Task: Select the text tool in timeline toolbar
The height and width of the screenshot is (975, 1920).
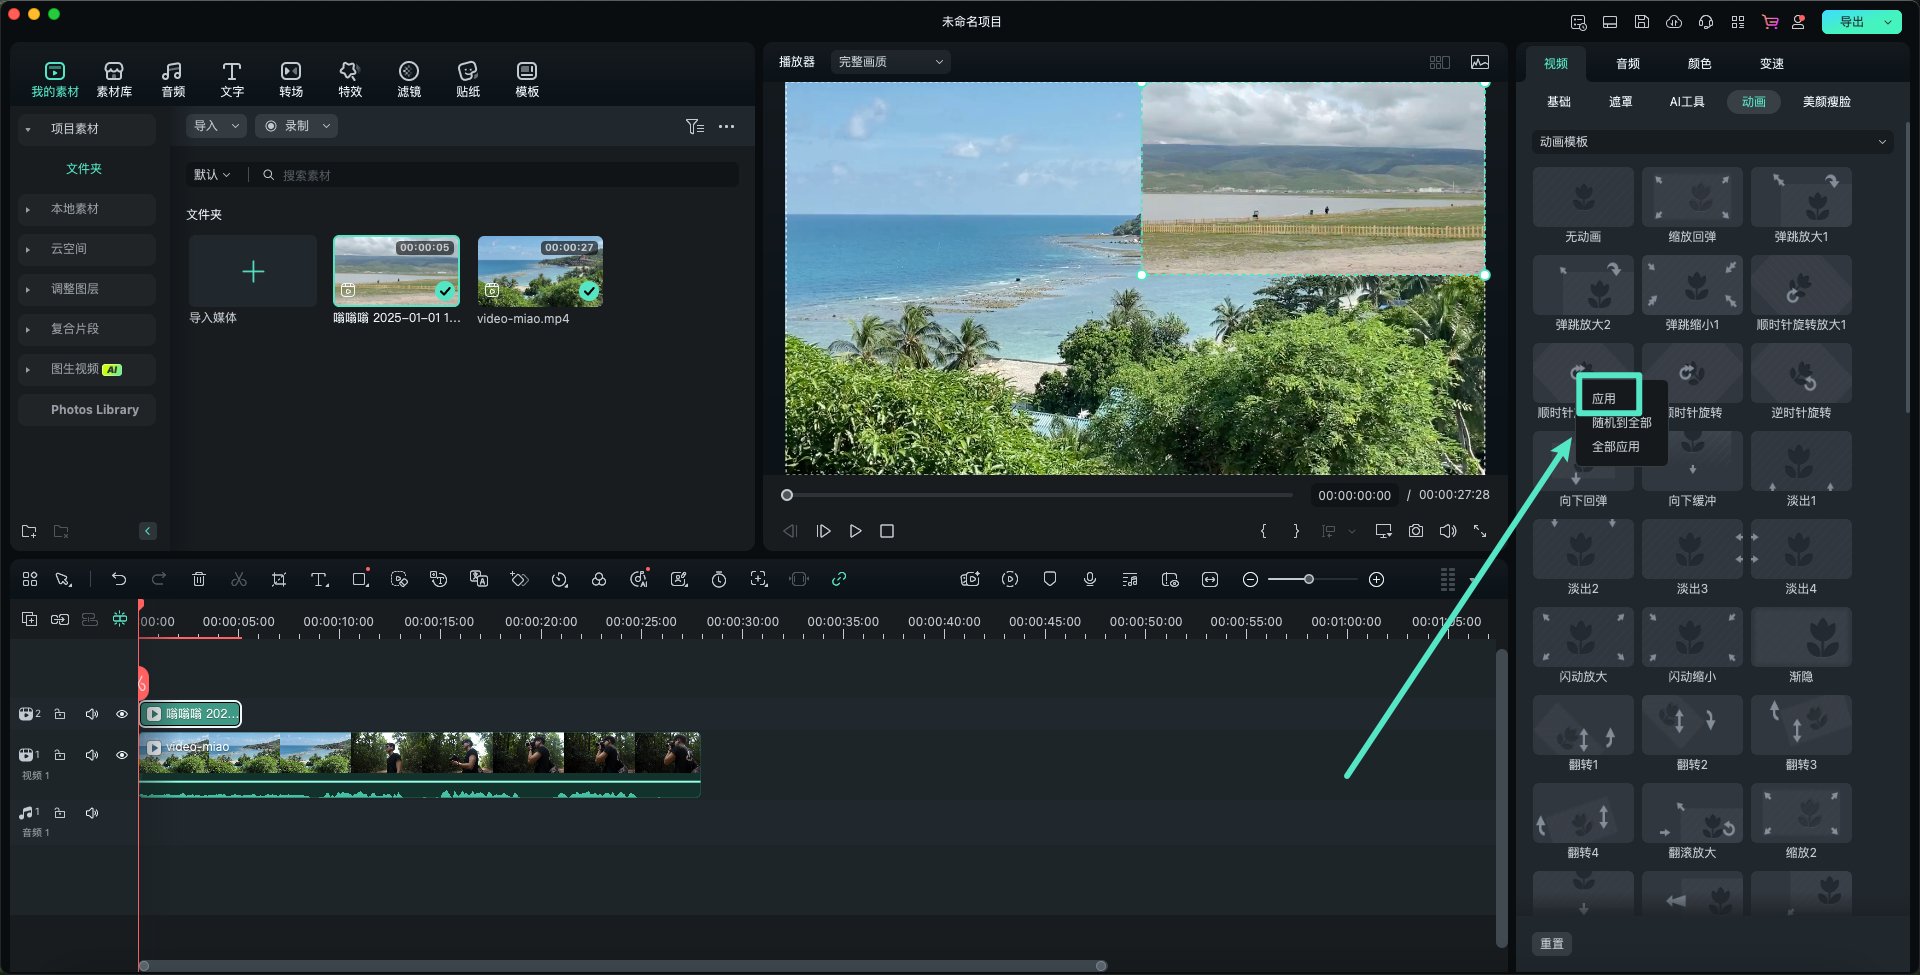Action: [x=319, y=579]
